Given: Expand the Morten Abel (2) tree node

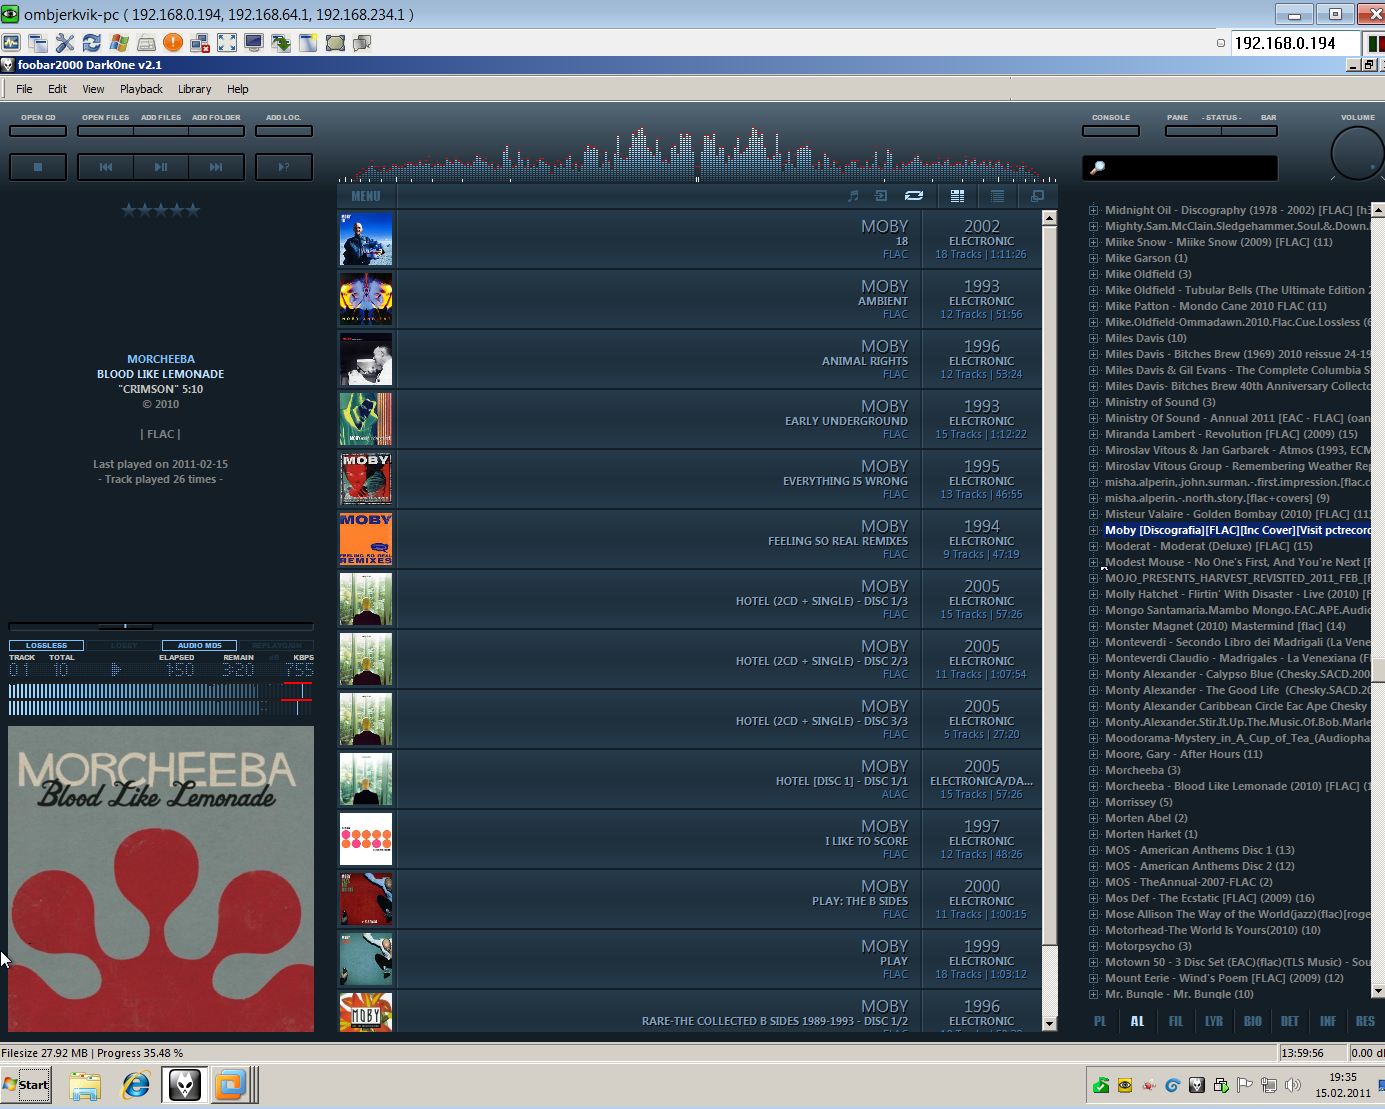Looking at the screenshot, I should click(1093, 818).
